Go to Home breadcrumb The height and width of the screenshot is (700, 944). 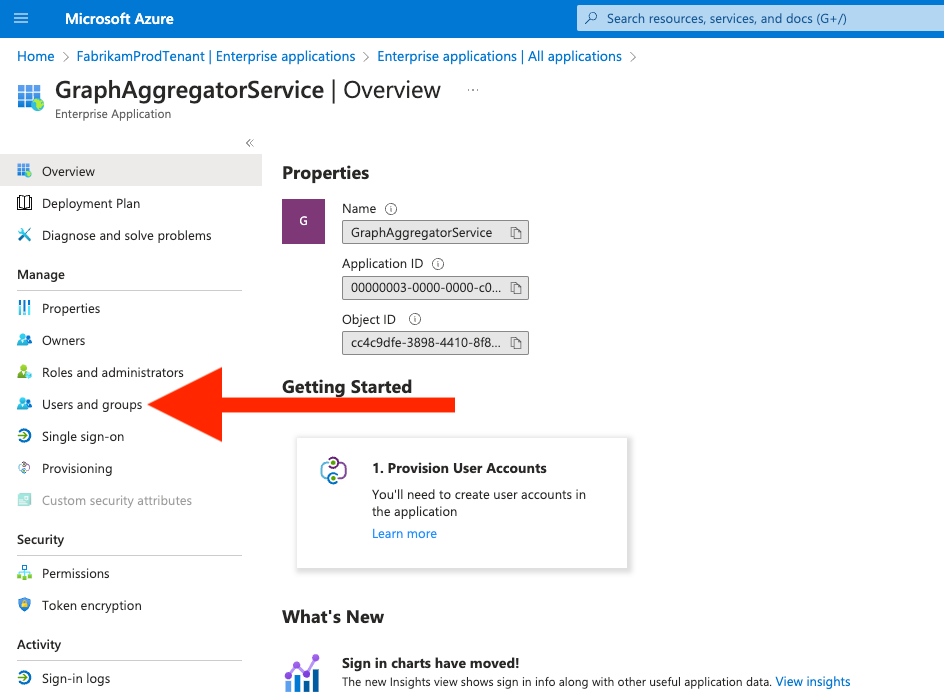tap(36, 56)
